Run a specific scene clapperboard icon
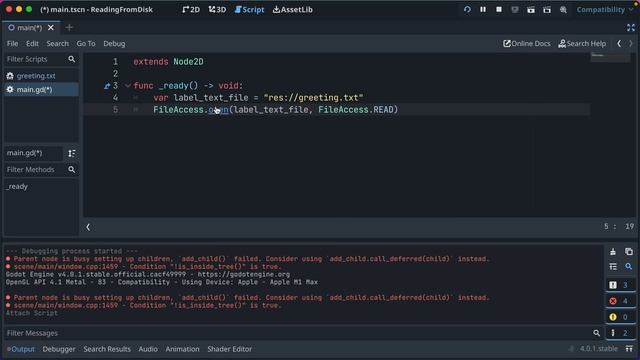Image resolution: width=640 pixels, height=360 pixels. (x=547, y=9)
